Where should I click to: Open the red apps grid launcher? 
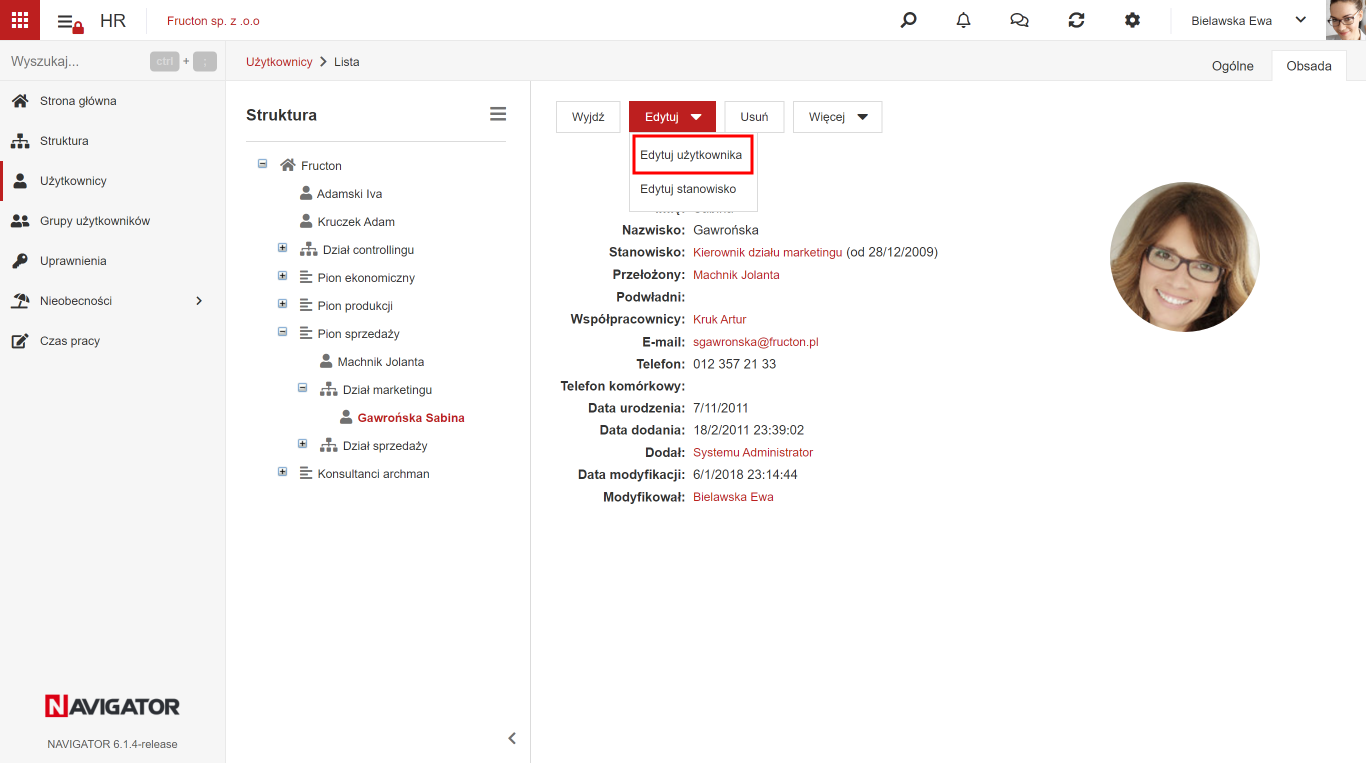[x=20, y=20]
